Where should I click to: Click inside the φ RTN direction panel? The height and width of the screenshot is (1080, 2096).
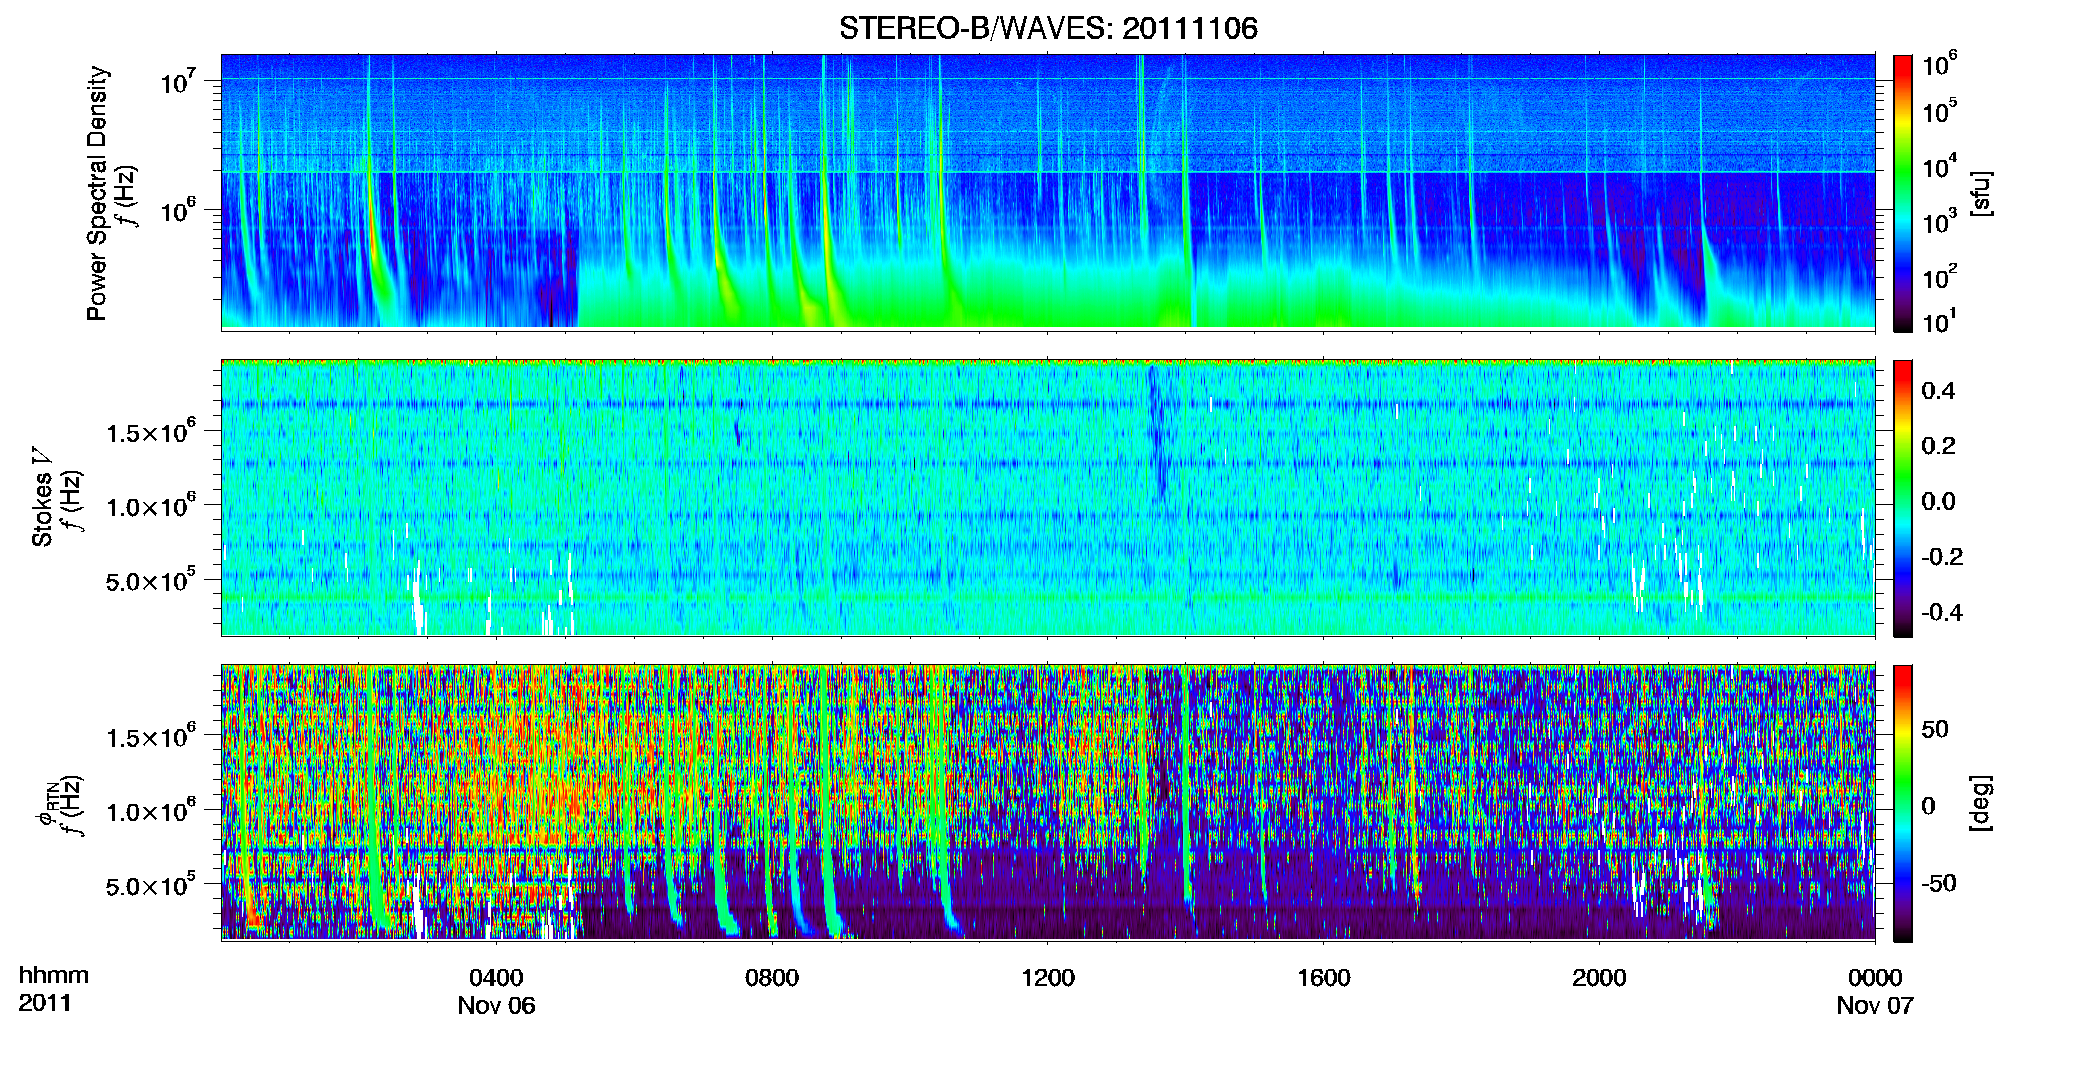coord(1048,802)
